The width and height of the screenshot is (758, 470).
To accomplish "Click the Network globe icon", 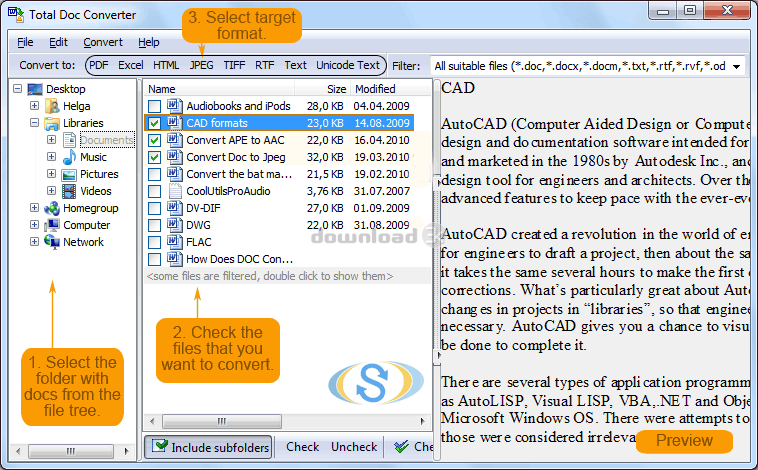I will (52, 241).
